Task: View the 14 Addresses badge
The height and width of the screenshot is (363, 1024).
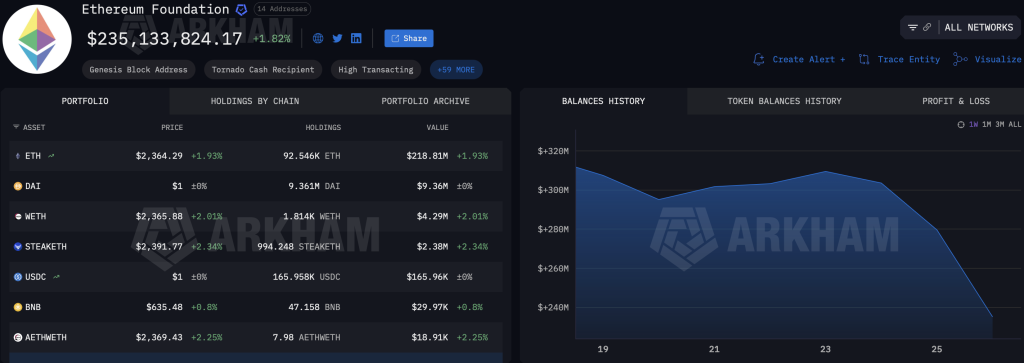Action: pos(282,9)
